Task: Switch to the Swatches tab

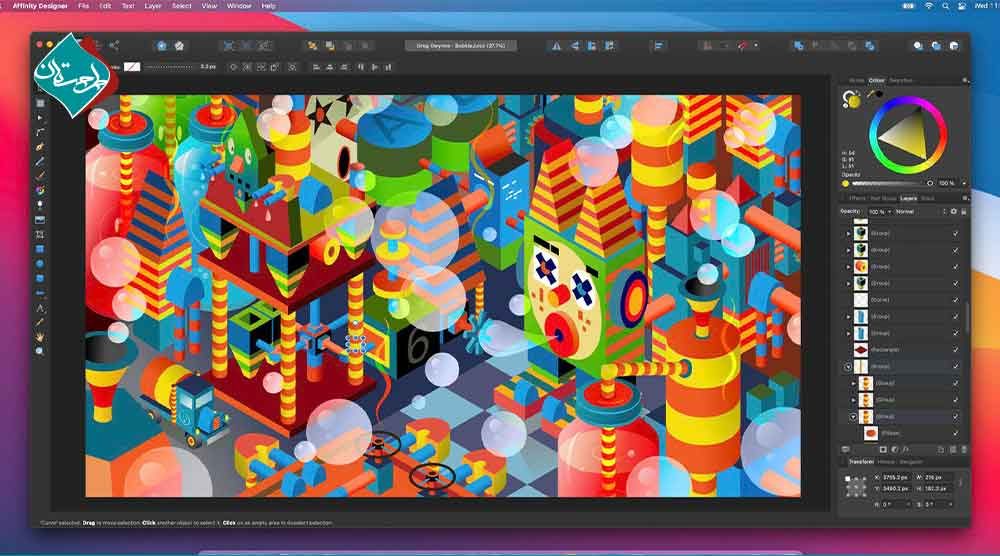Action: [901, 80]
